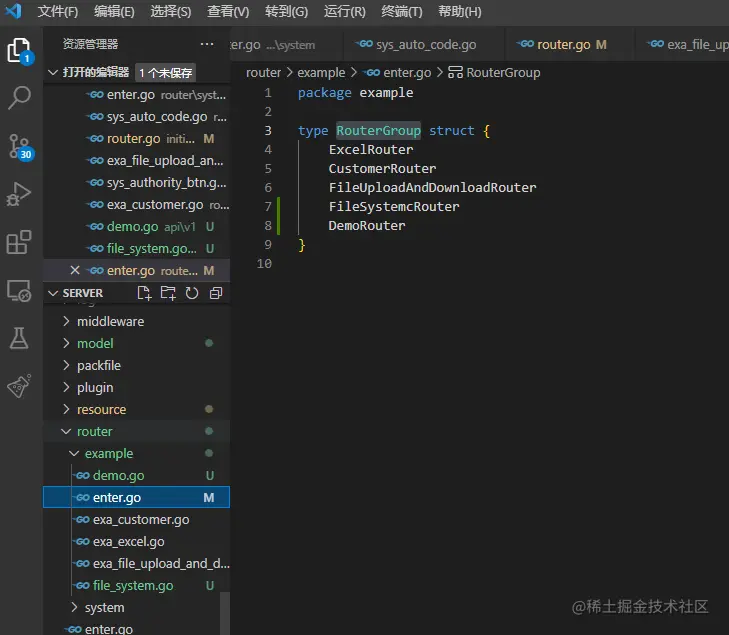Viewport: 729px width, 635px height.
Task: Open the Run and Debug view
Action: [19, 194]
